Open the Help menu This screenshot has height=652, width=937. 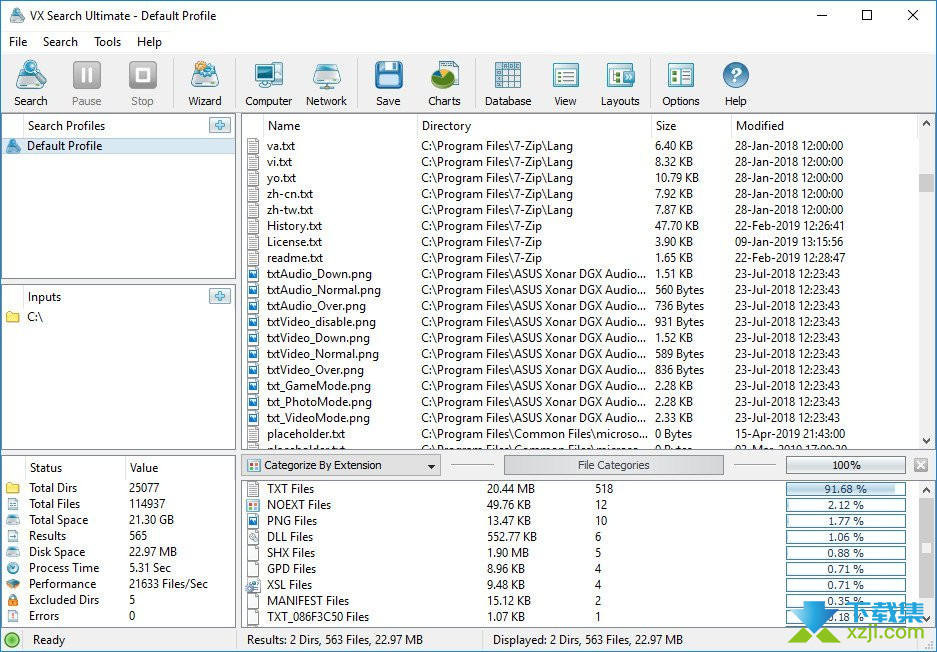click(x=149, y=42)
